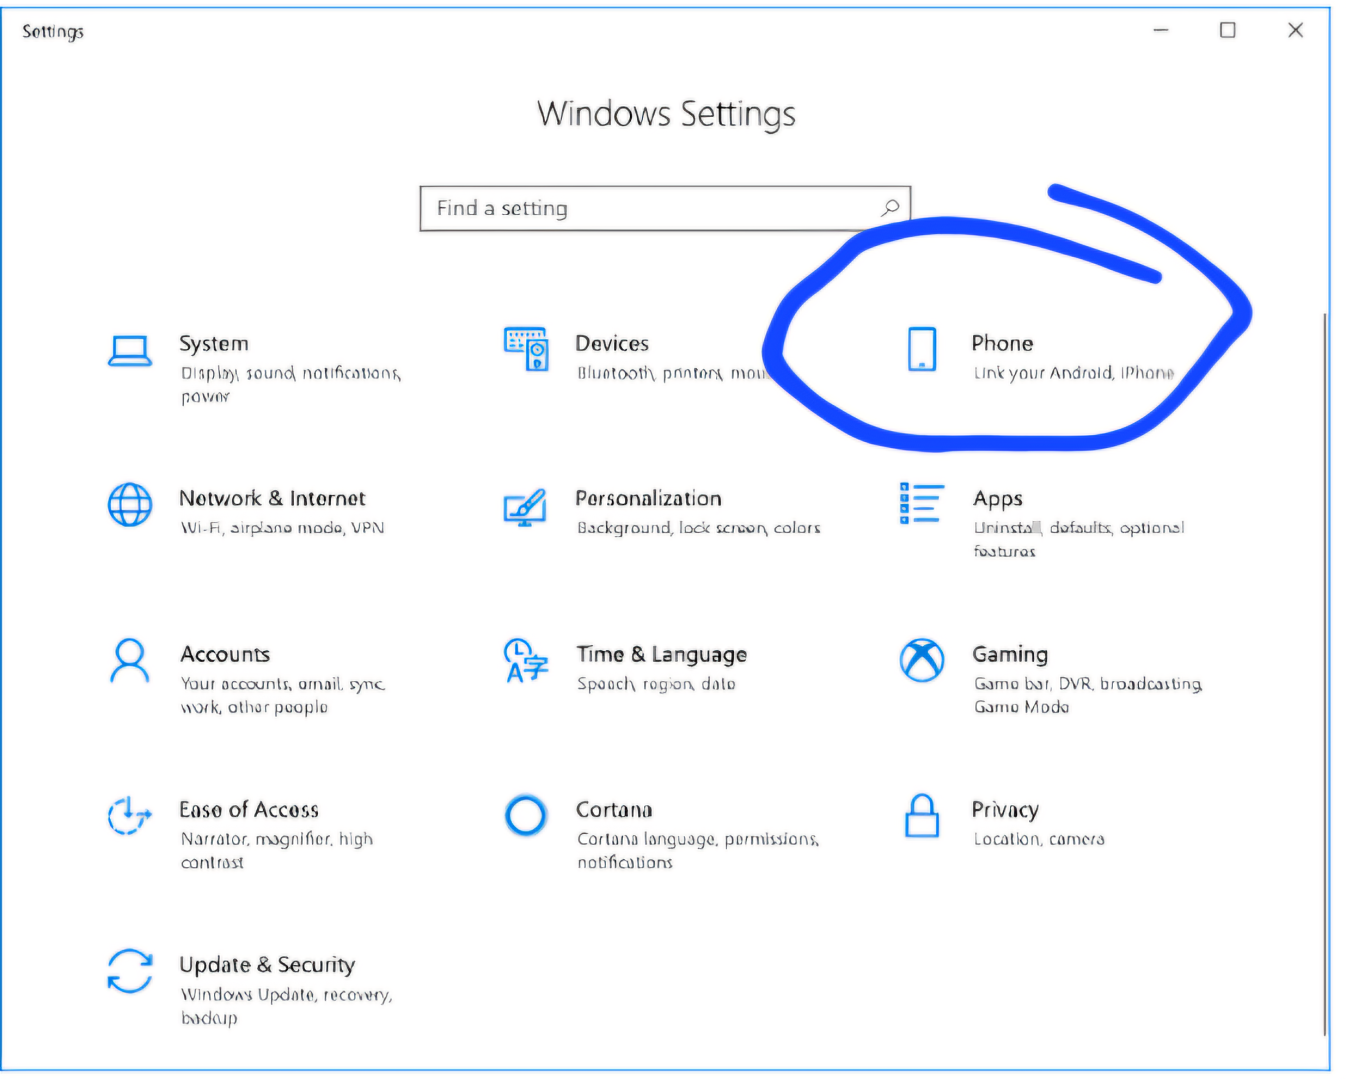Click the "Settings" window title text
The height and width of the screenshot is (1080, 1346).
tap(53, 32)
